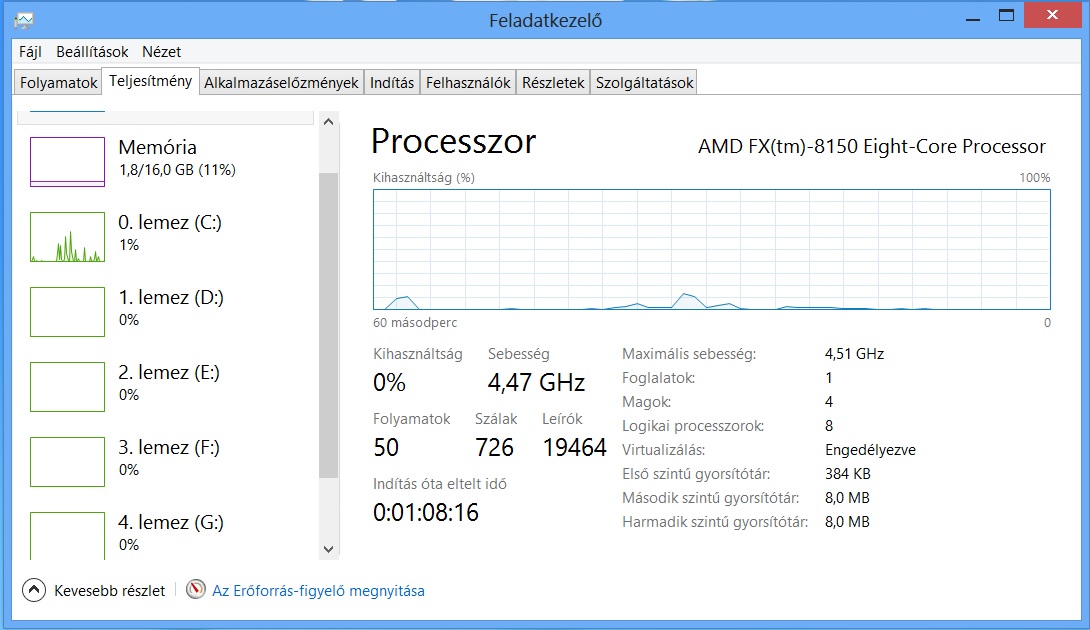Open the Fájl menu
The image size is (1090, 630).
point(30,51)
